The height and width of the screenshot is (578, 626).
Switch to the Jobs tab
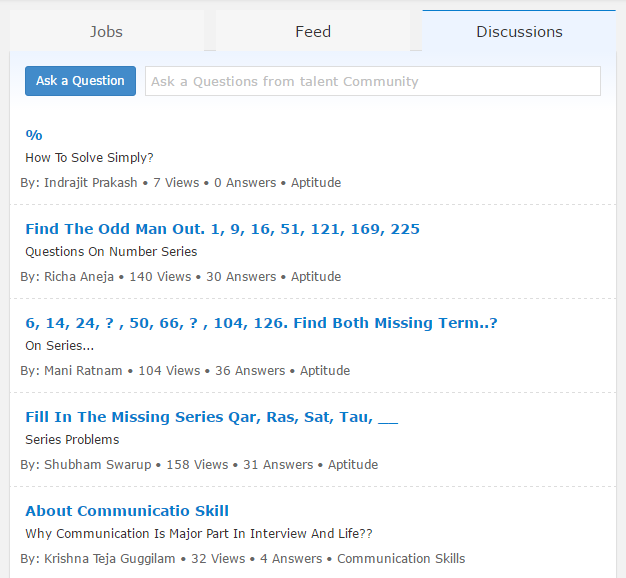click(107, 31)
